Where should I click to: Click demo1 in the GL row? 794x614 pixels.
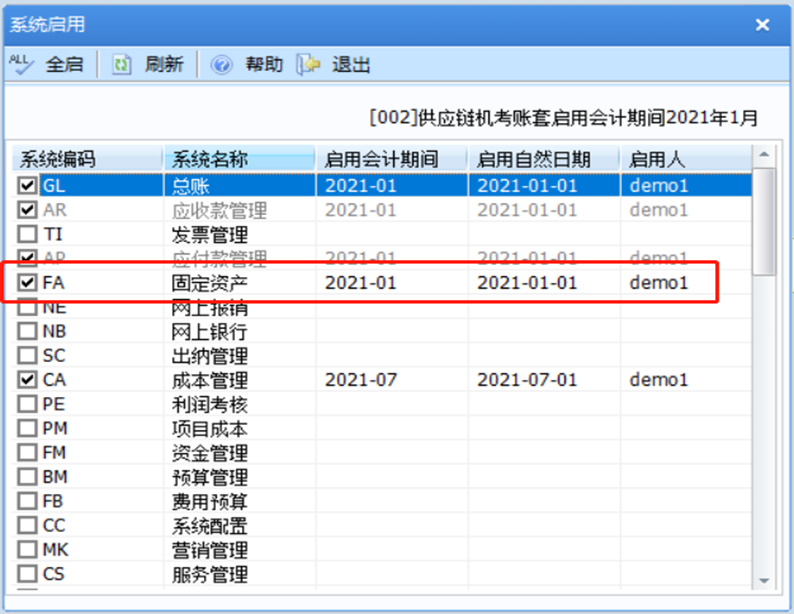pos(659,185)
